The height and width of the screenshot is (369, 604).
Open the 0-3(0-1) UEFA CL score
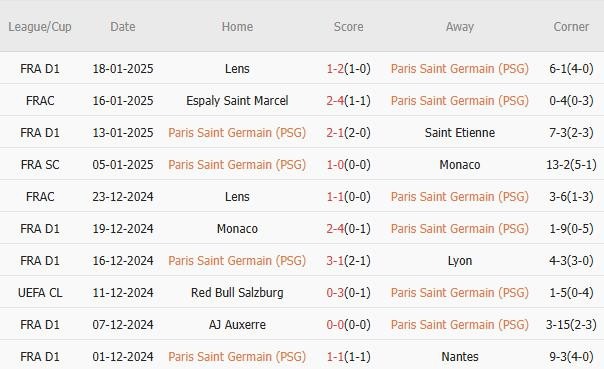pyautogui.click(x=348, y=292)
